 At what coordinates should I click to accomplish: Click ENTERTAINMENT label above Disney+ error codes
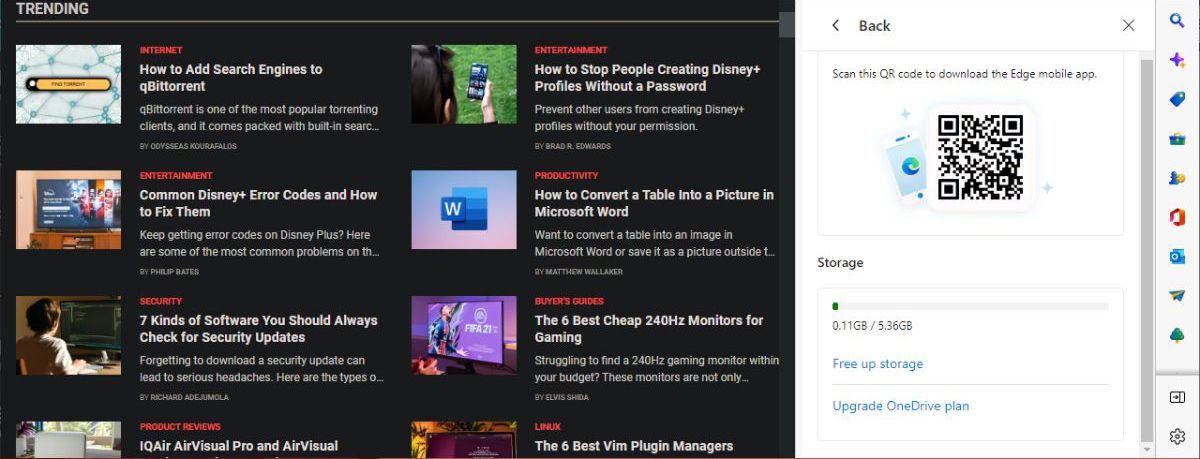pos(176,176)
